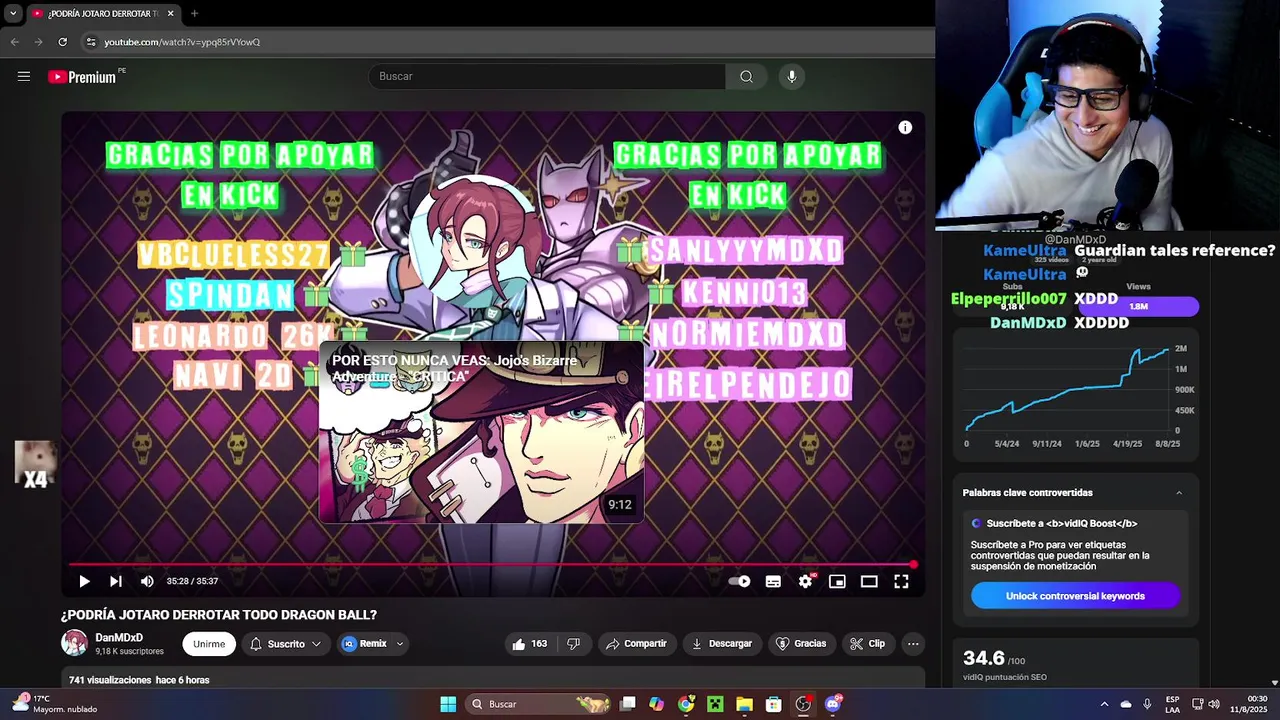1280x720 pixels.
Task: Collapse Palabras clave controvertidas panel
Action: click(x=1179, y=492)
